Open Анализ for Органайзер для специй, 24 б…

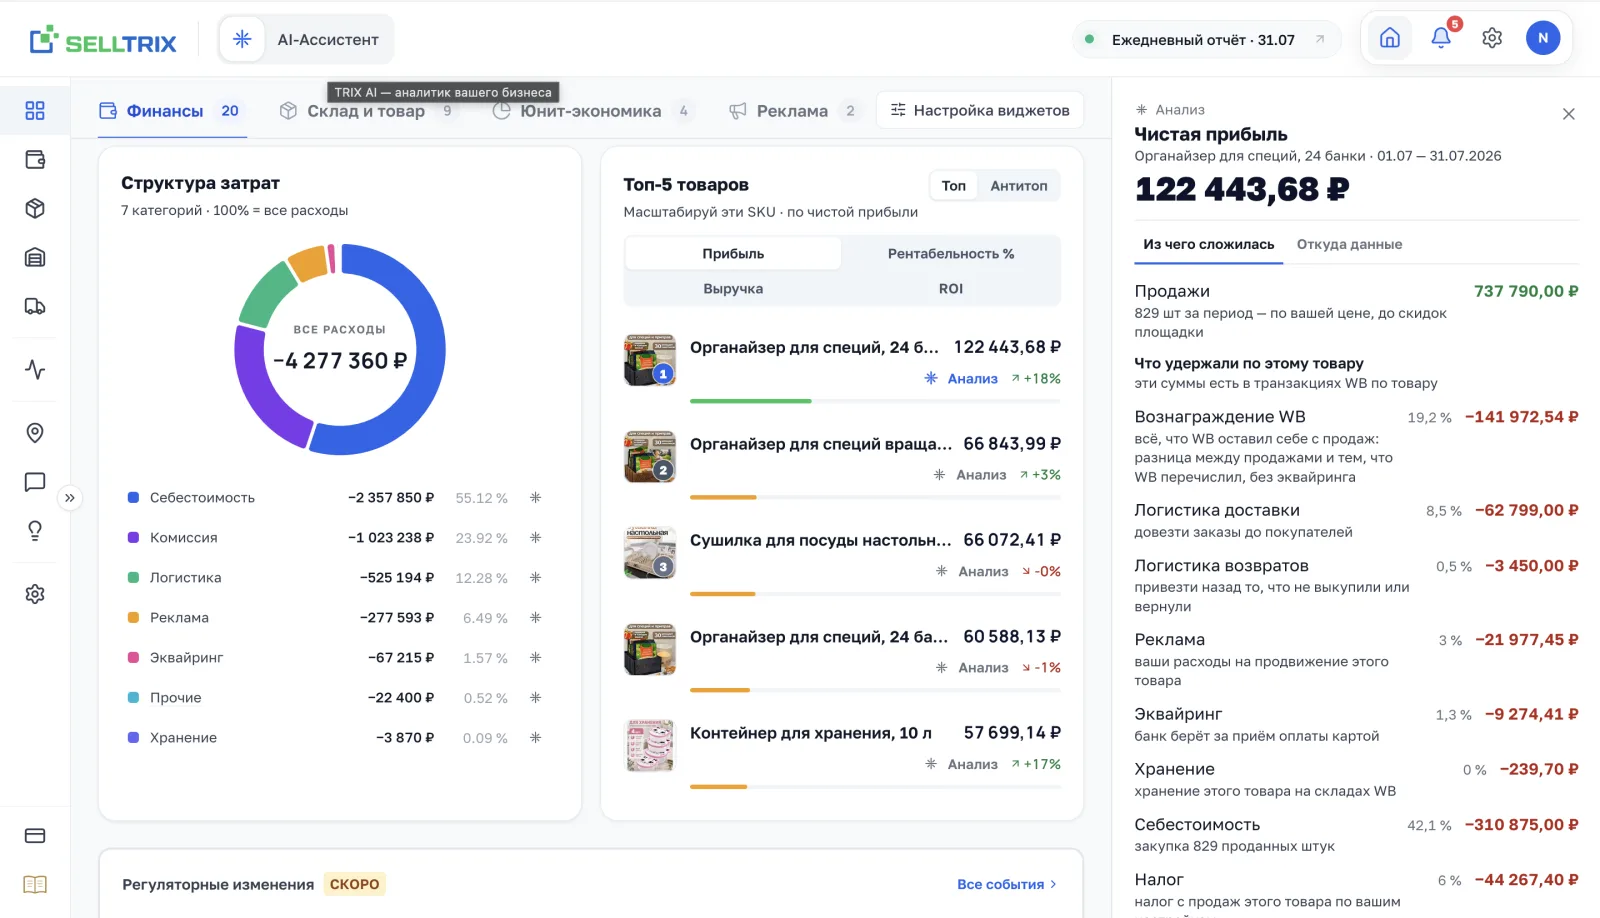961,379
